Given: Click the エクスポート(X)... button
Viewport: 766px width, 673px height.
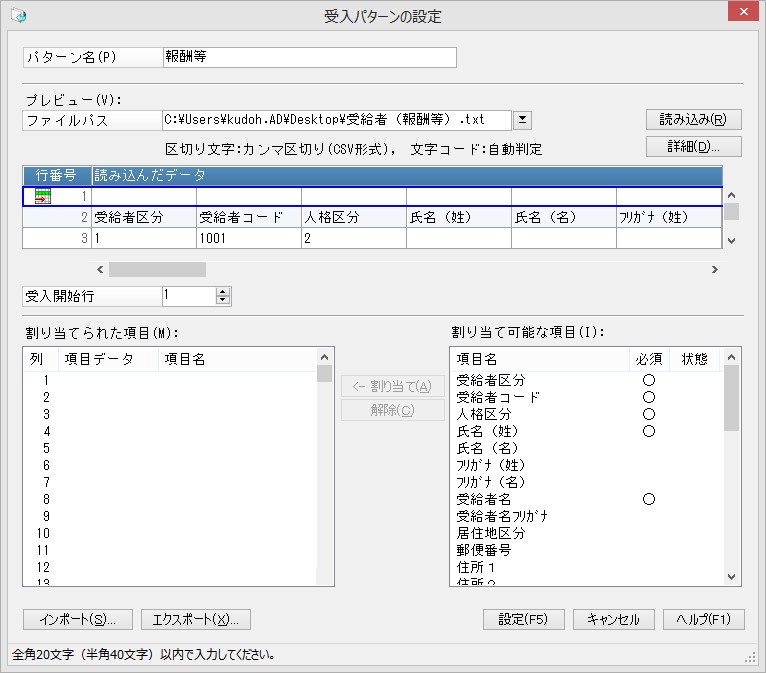Looking at the screenshot, I should [x=196, y=620].
